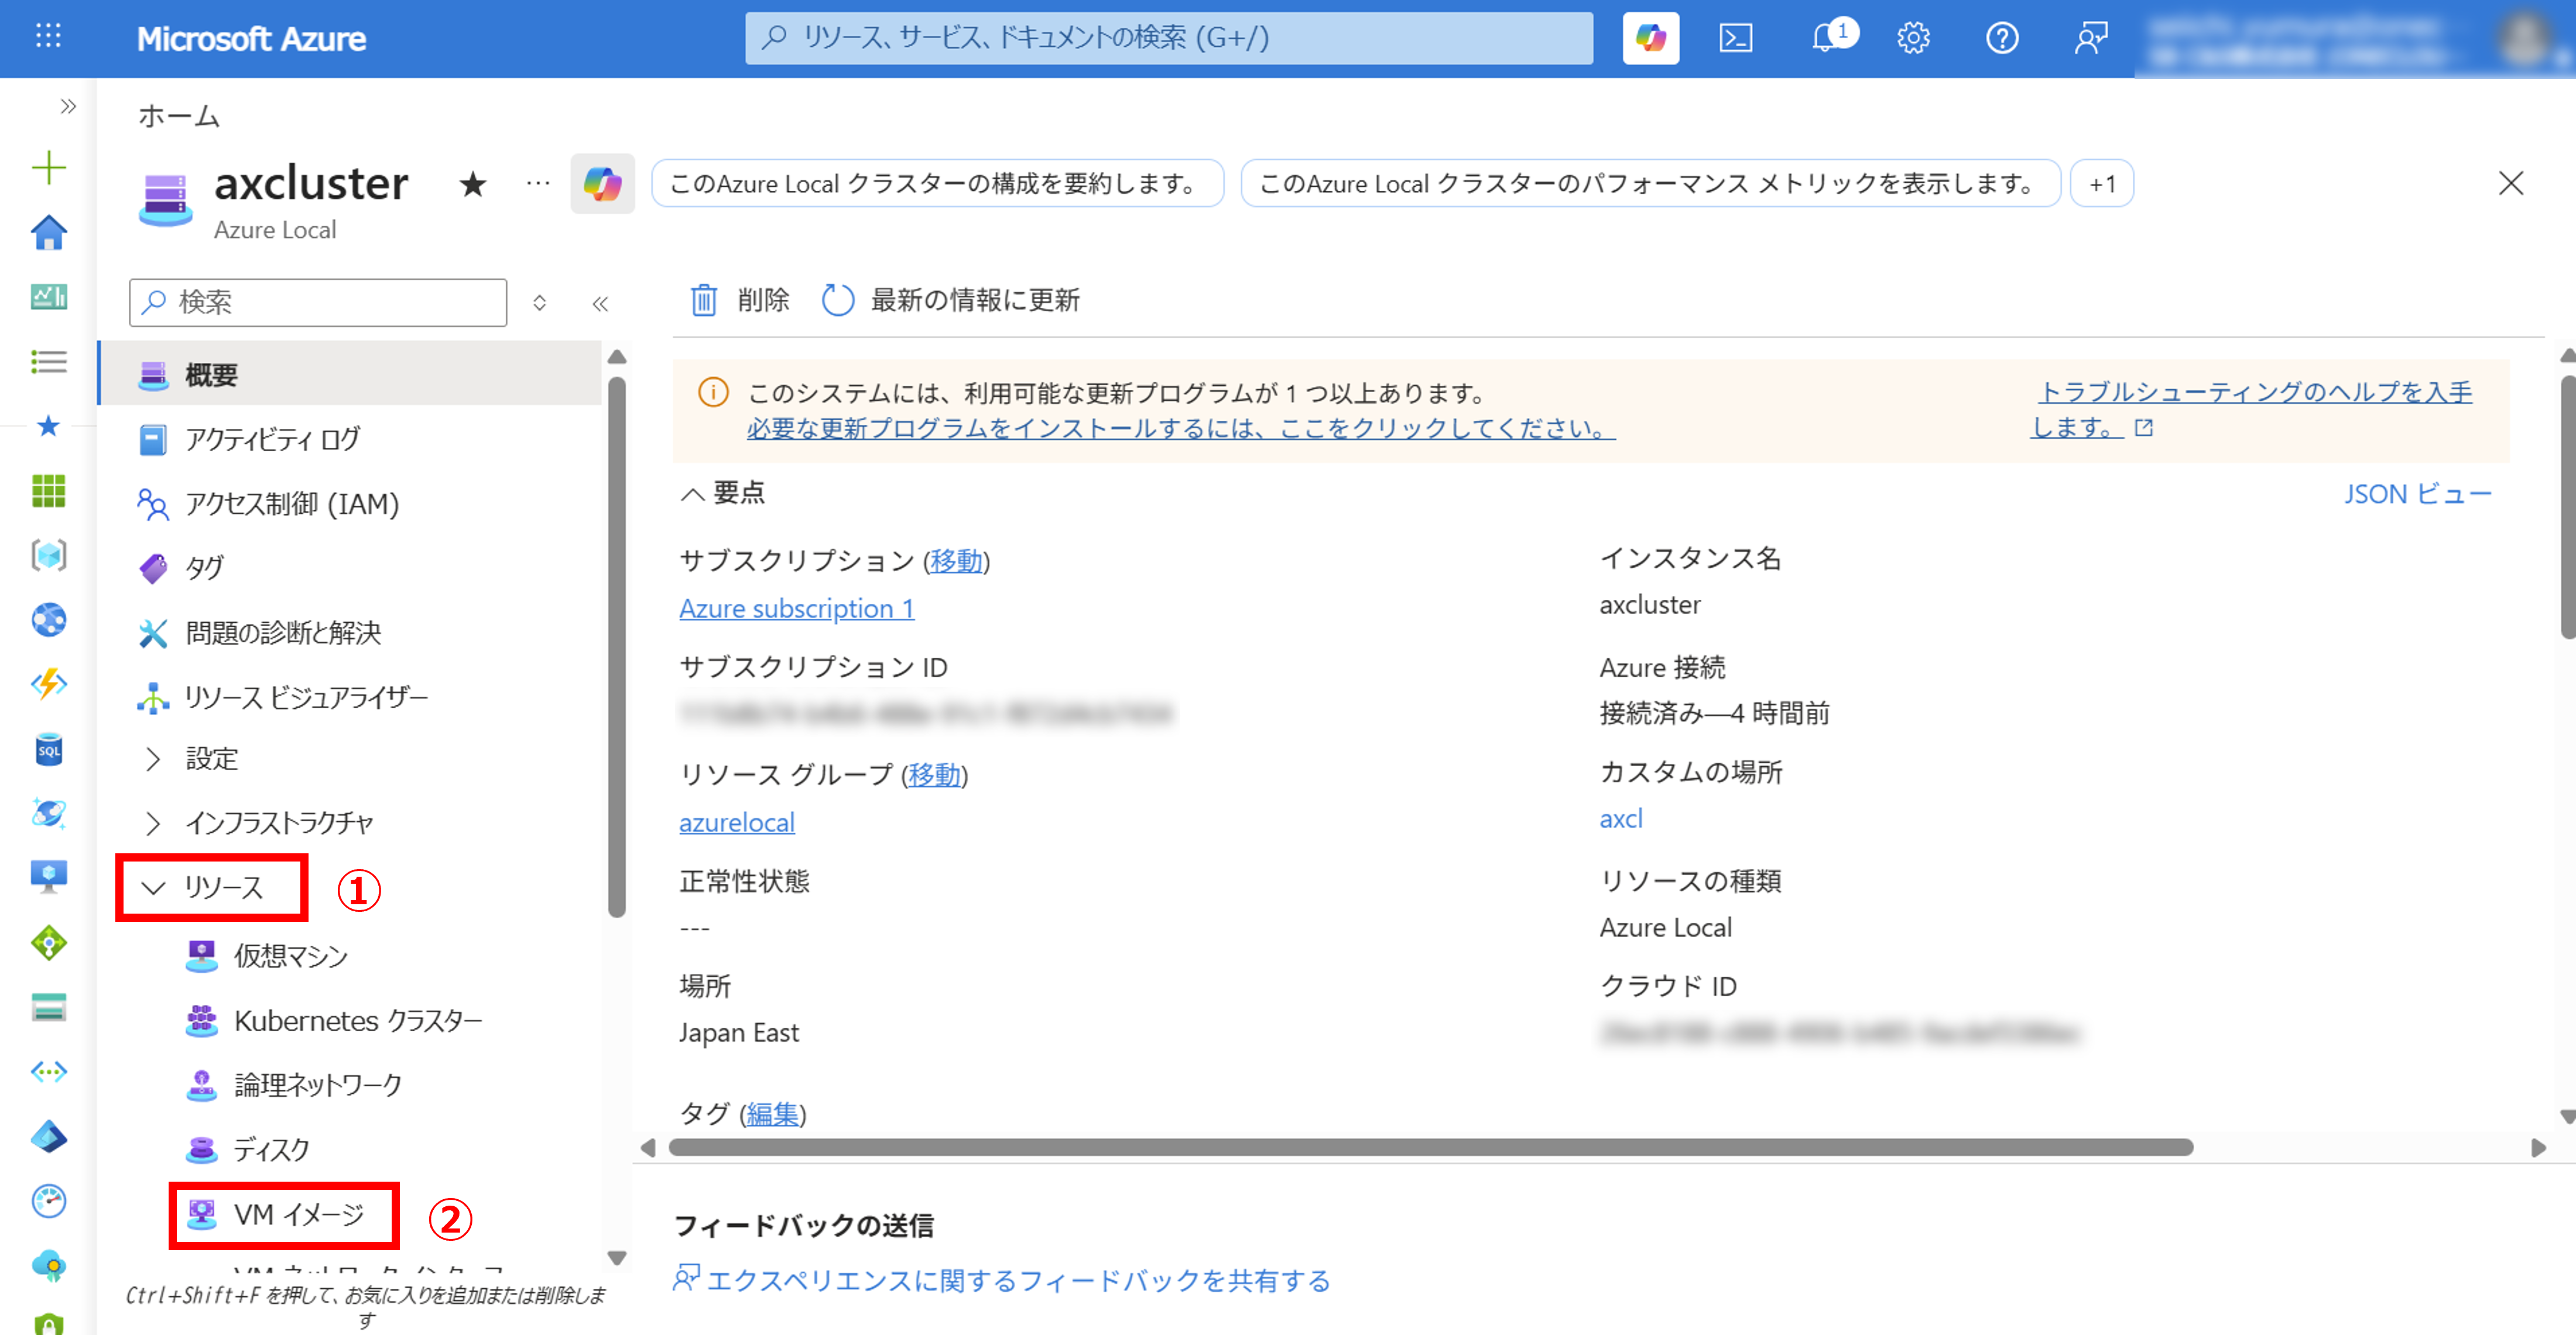Viewport: 2576px width, 1335px height.
Task: Click the resource menu 検索 box
Action: [318, 303]
